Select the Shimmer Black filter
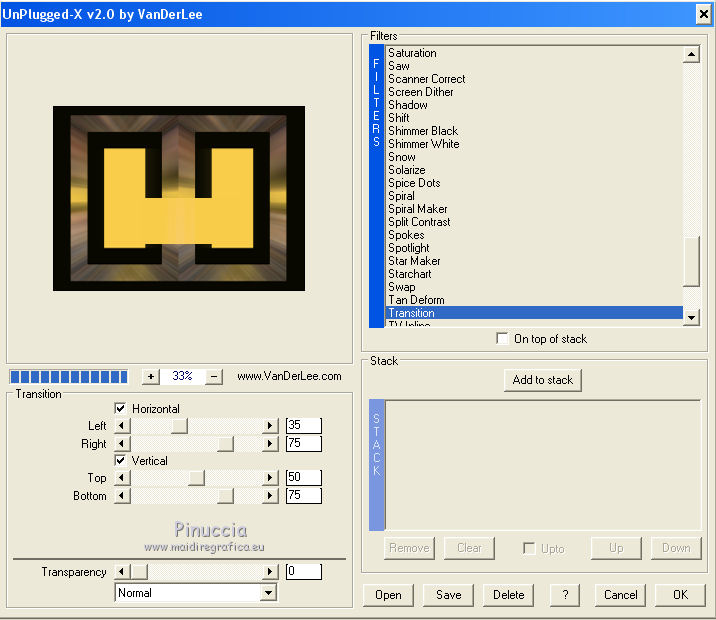The width and height of the screenshot is (716, 620). [423, 131]
